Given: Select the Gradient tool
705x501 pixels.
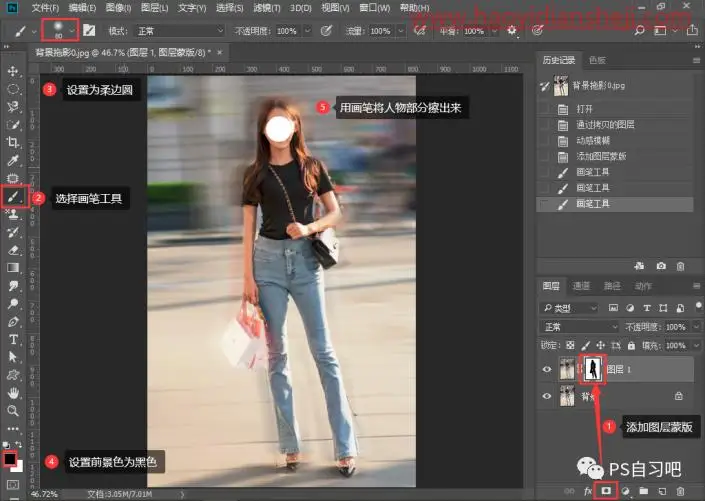Looking at the screenshot, I should click(x=13, y=268).
